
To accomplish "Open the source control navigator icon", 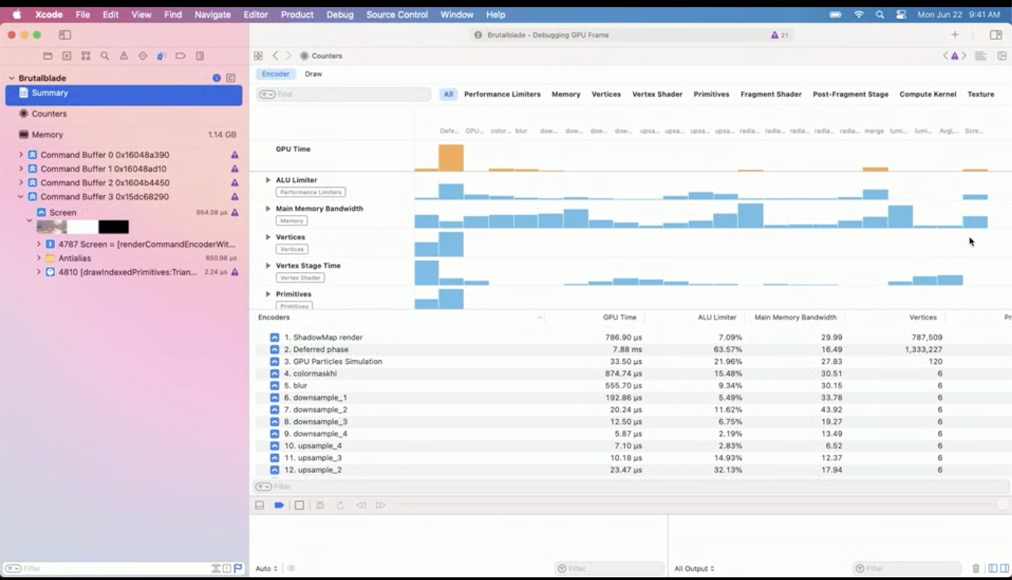I will tap(66, 56).
